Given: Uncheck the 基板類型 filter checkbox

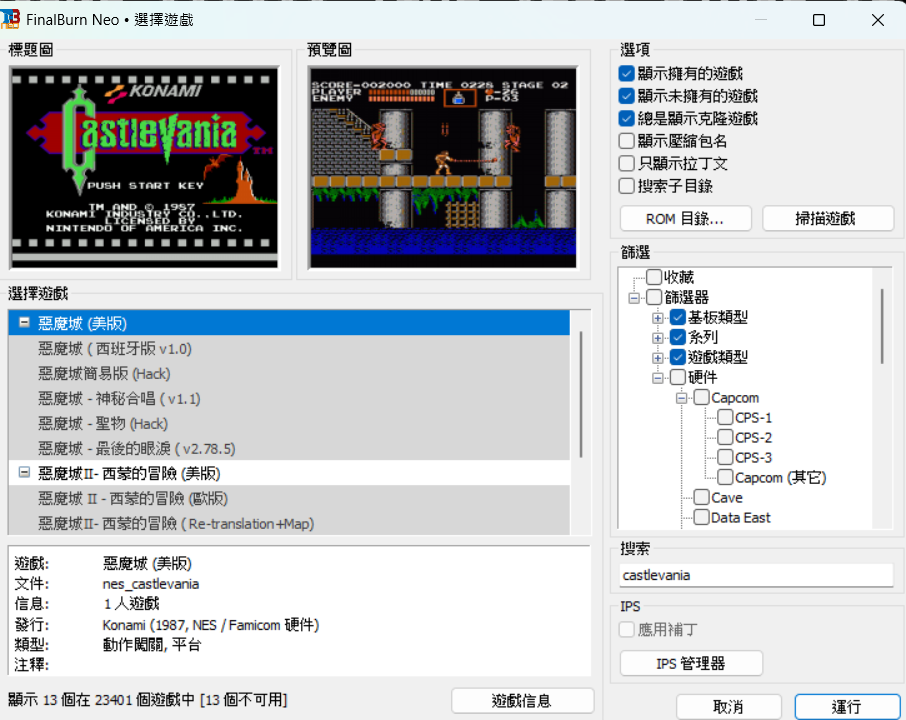Looking at the screenshot, I should point(678,317).
